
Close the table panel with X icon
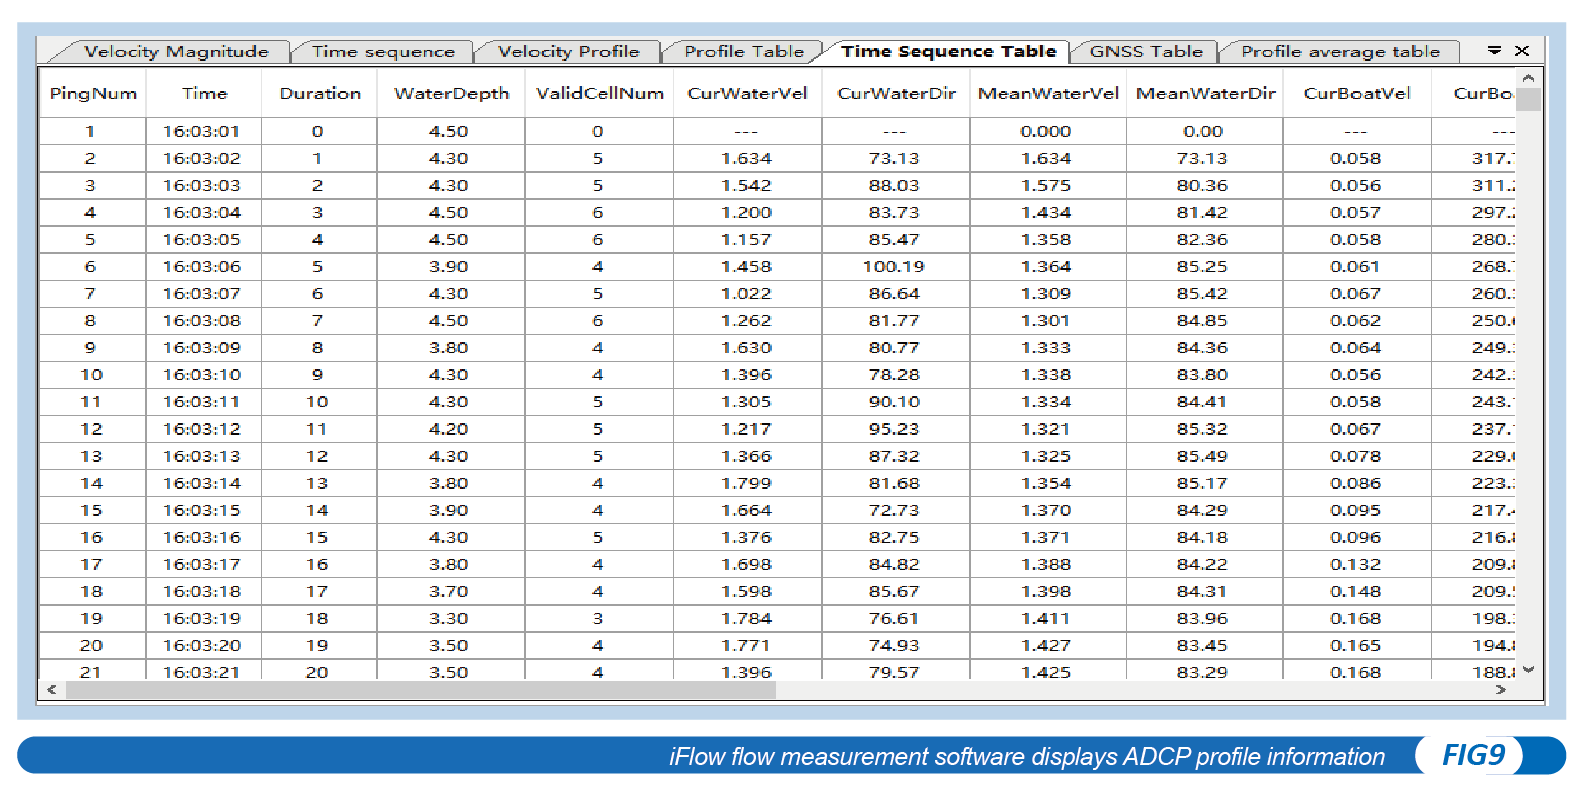(1522, 50)
